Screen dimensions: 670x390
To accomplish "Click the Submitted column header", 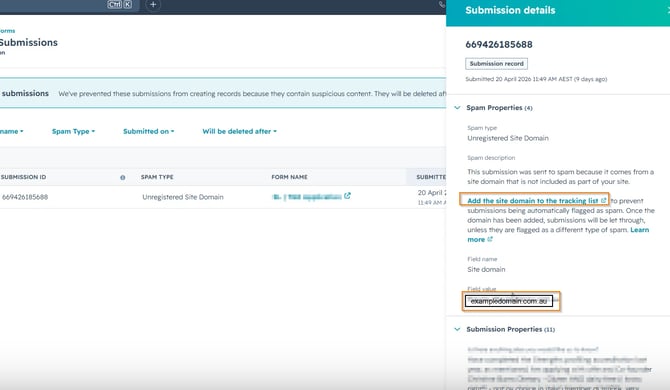I will pyautogui.click(x=431, y=177).
